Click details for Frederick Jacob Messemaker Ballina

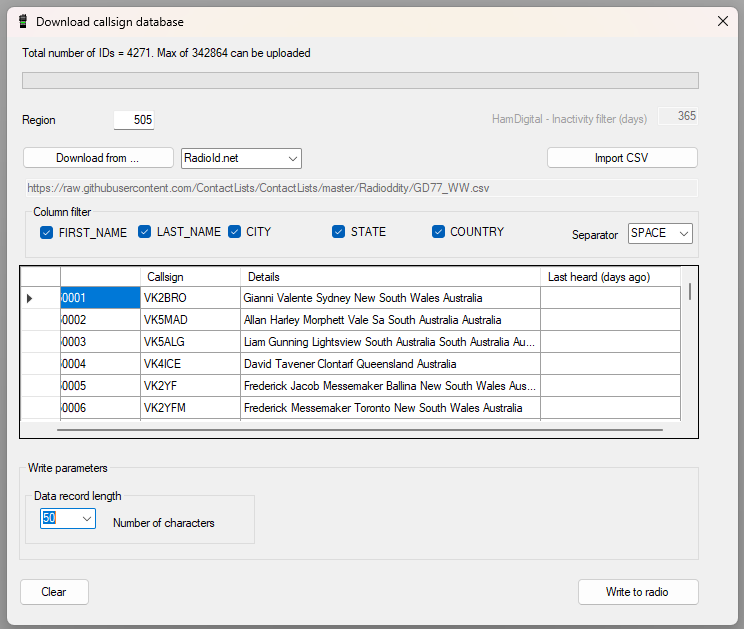390,386
